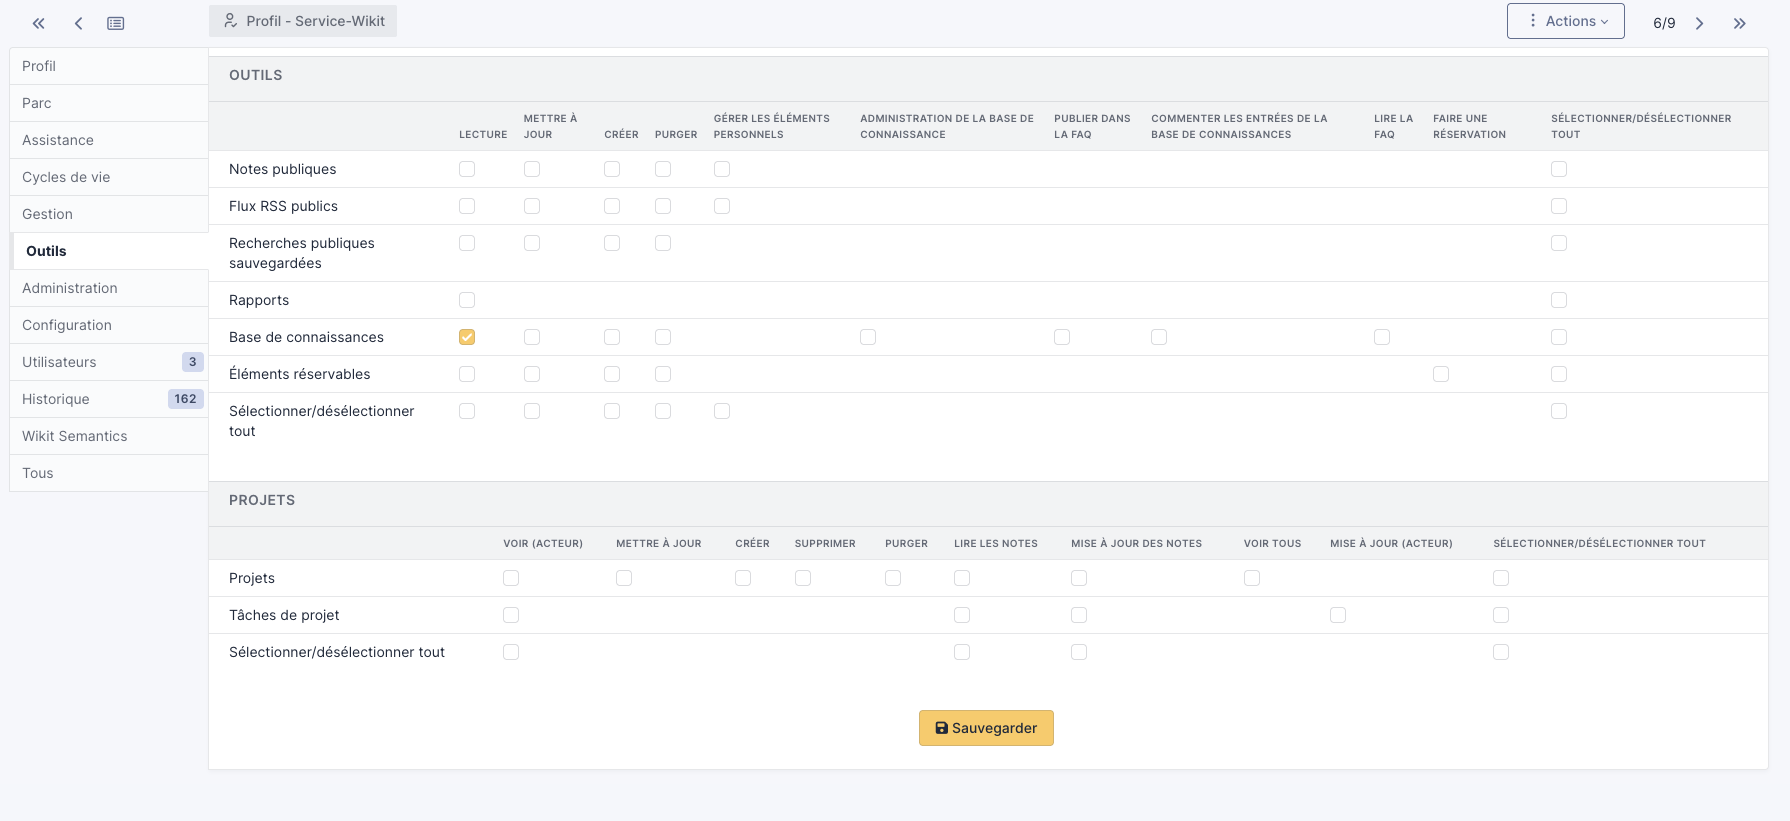Go to first record using double-left arrow
1790x821 pixels.
tap(39, 23)
